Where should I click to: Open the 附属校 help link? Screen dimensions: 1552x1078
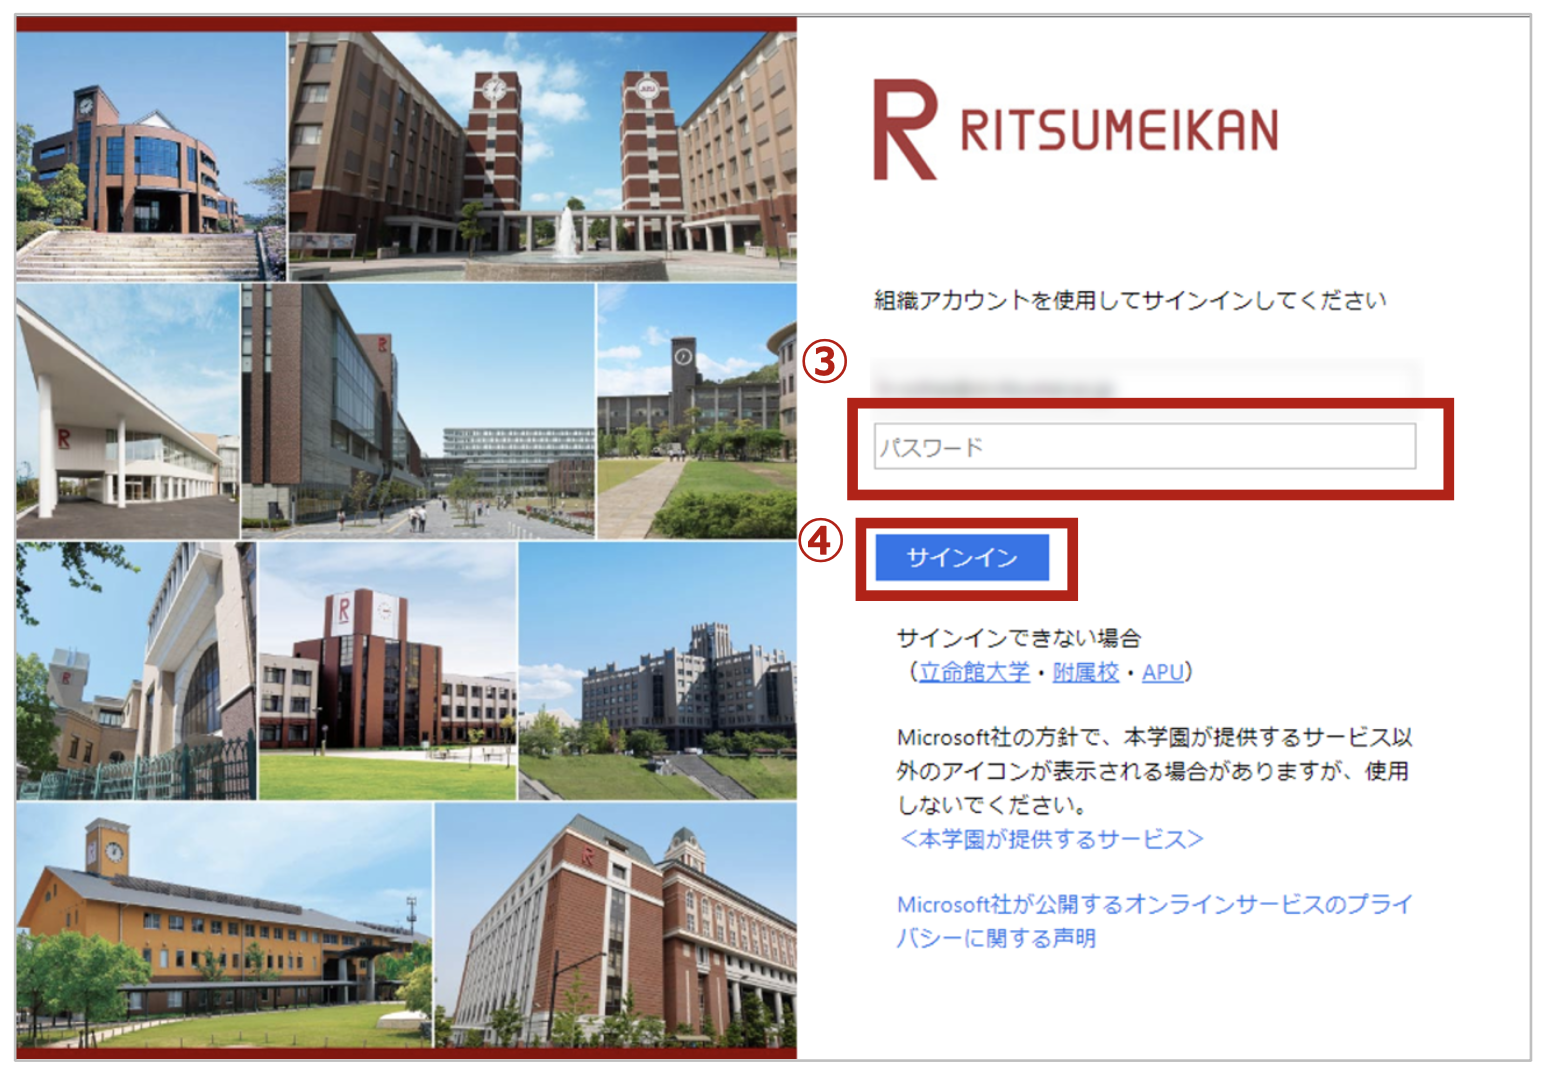pyautogui.click(x=1086, y=672)
